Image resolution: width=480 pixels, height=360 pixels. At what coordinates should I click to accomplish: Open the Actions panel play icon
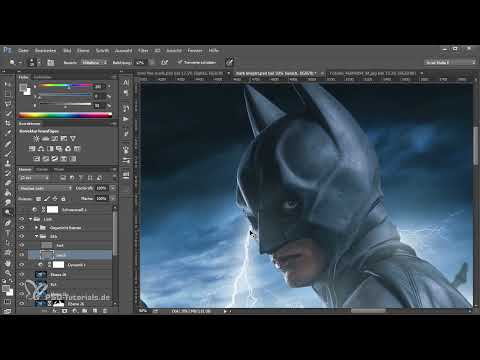coord(126,119)
